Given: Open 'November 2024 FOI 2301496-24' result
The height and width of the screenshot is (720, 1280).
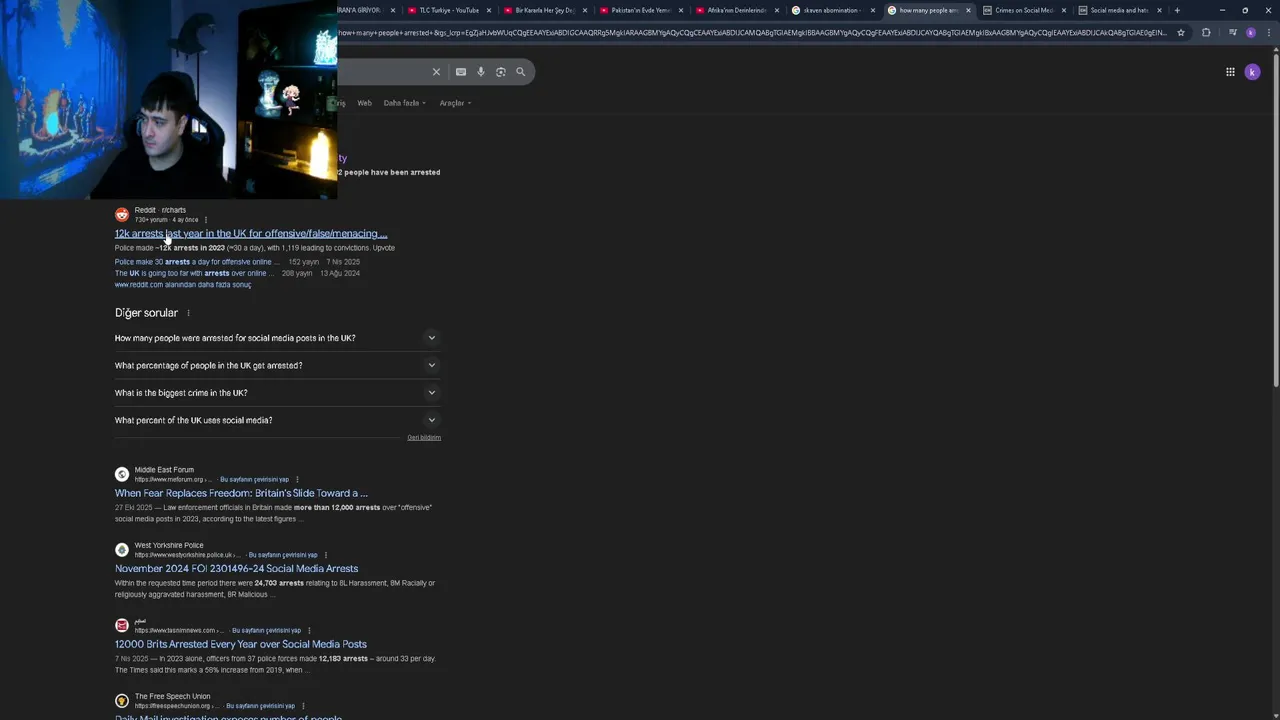Looking at the screenshot, I should [x=236, y=569].
